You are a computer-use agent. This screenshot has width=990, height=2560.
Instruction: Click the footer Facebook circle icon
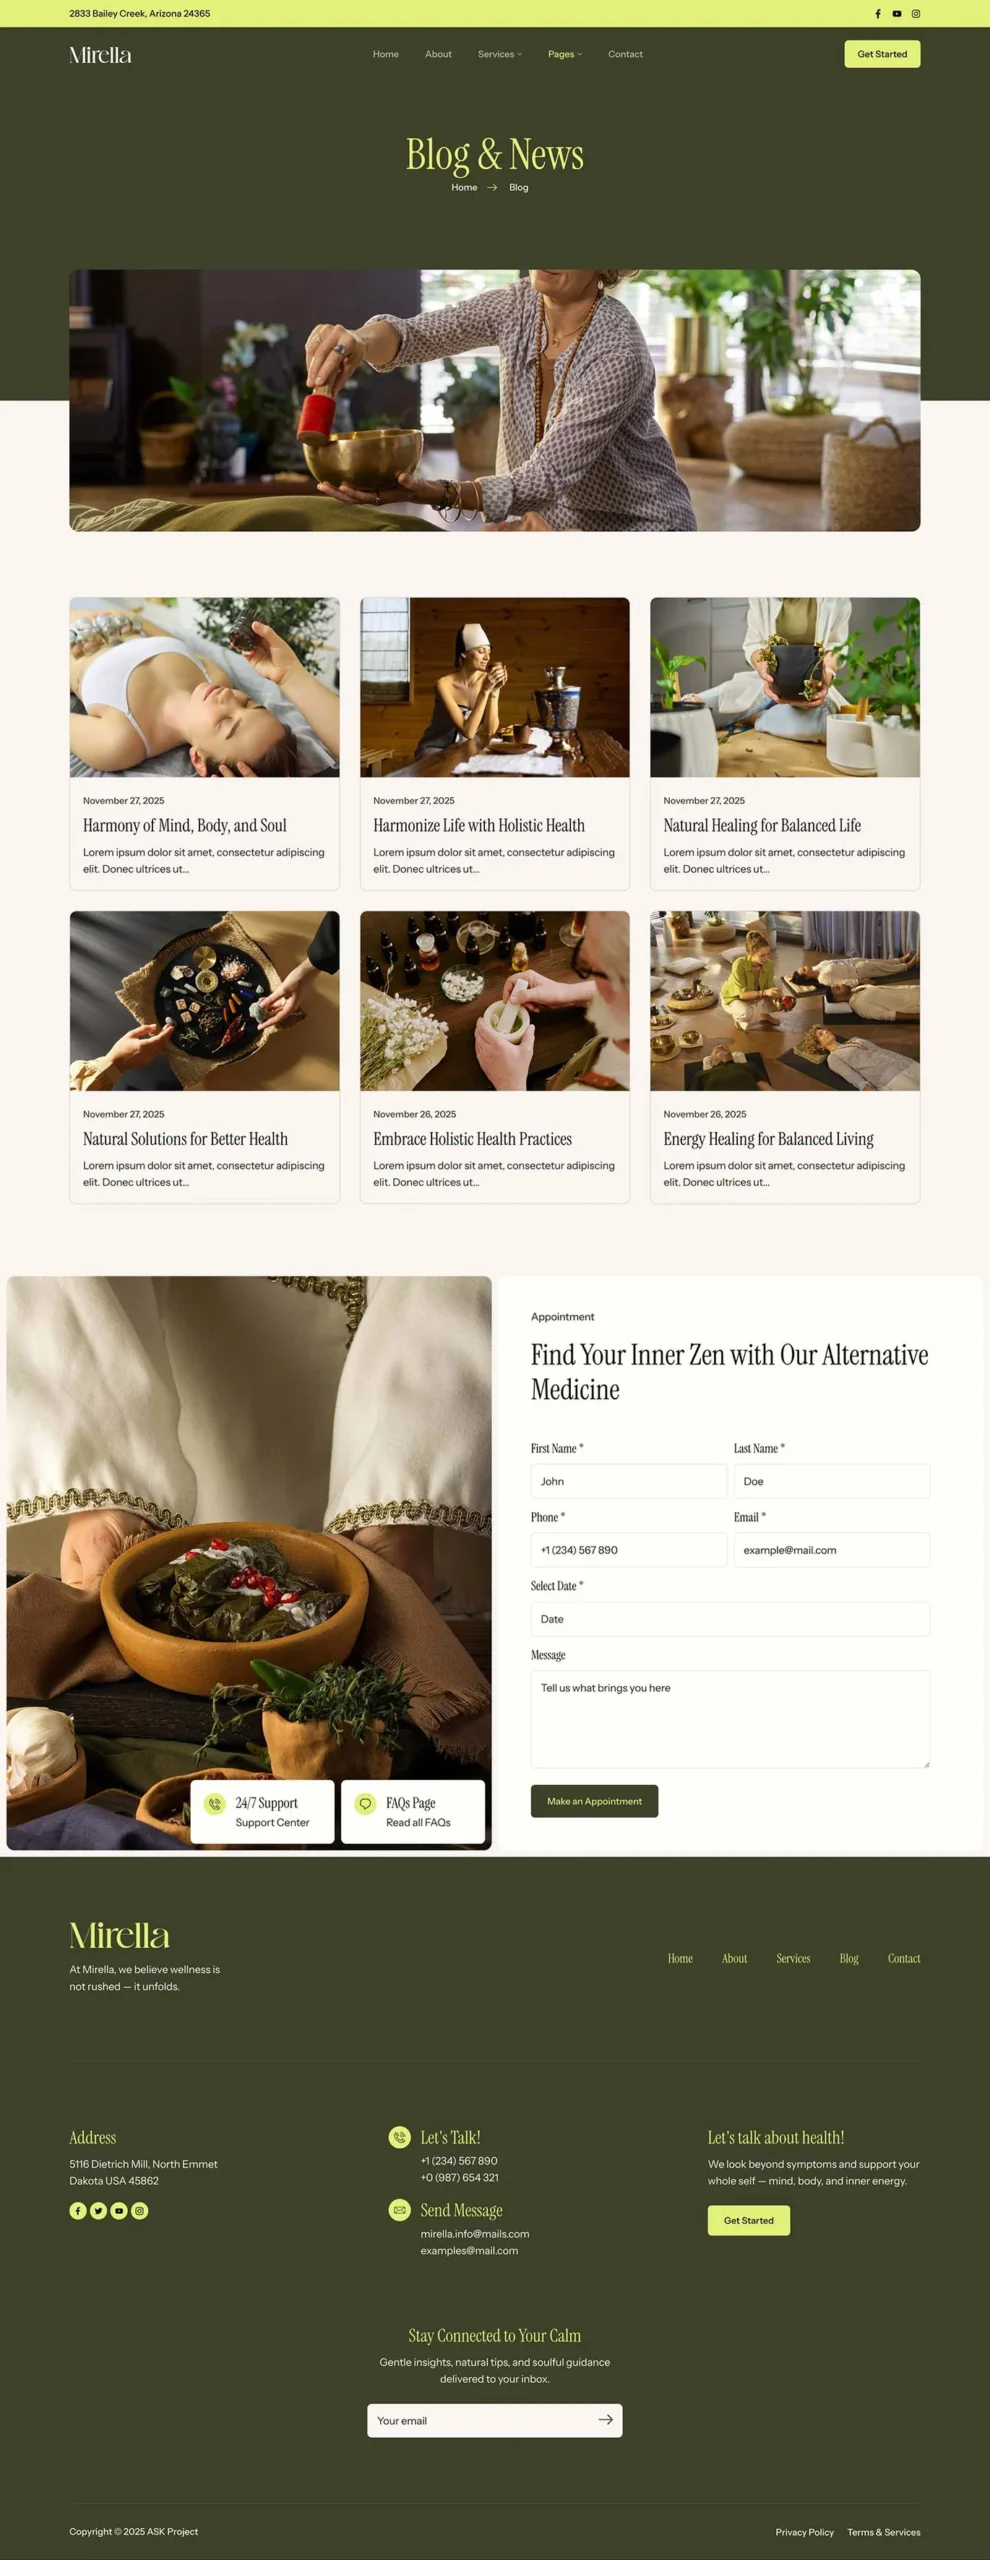pos(78,2210)
